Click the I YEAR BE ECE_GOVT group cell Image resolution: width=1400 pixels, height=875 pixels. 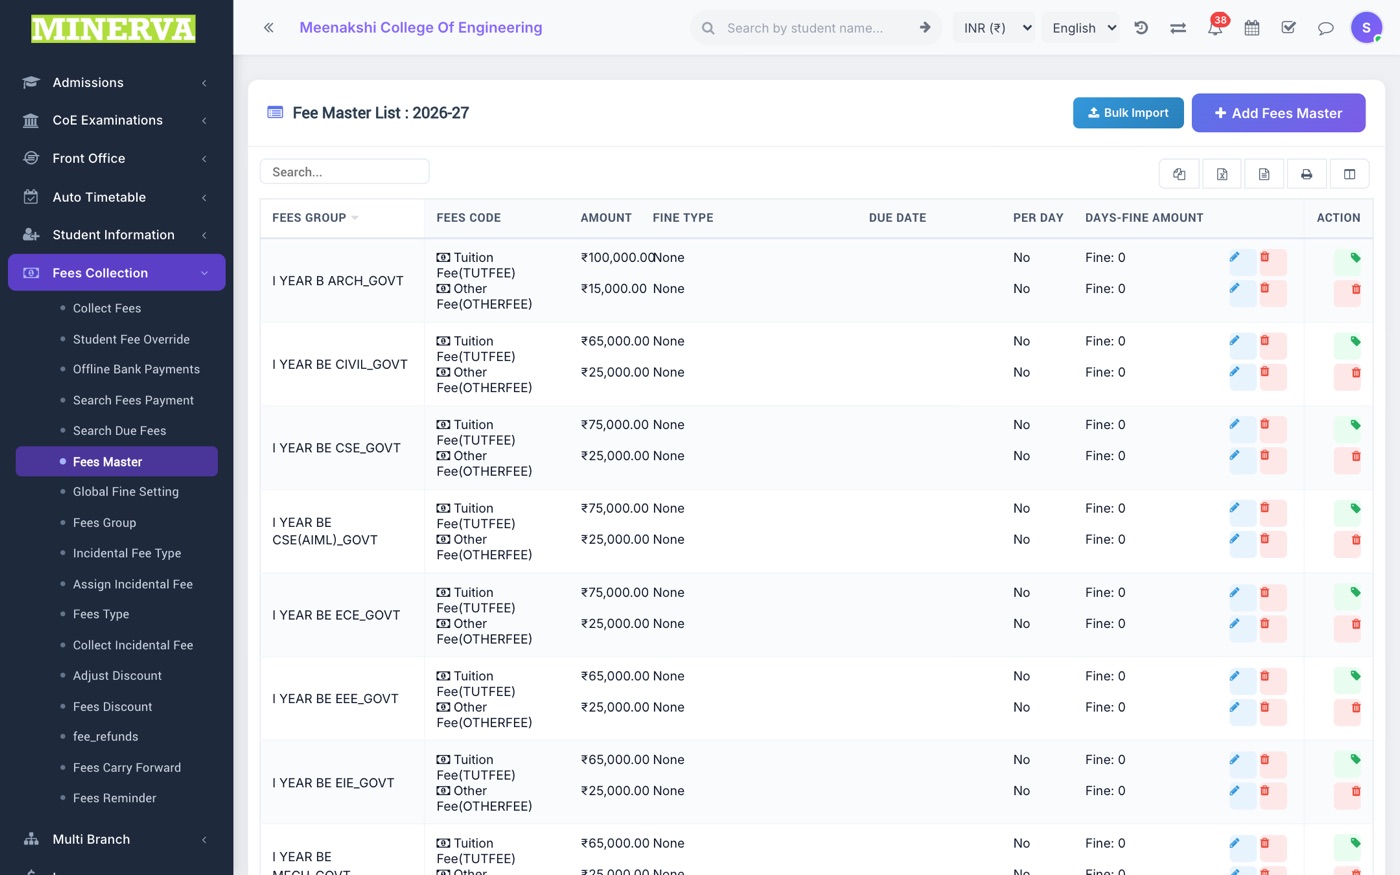click(342, 615)
